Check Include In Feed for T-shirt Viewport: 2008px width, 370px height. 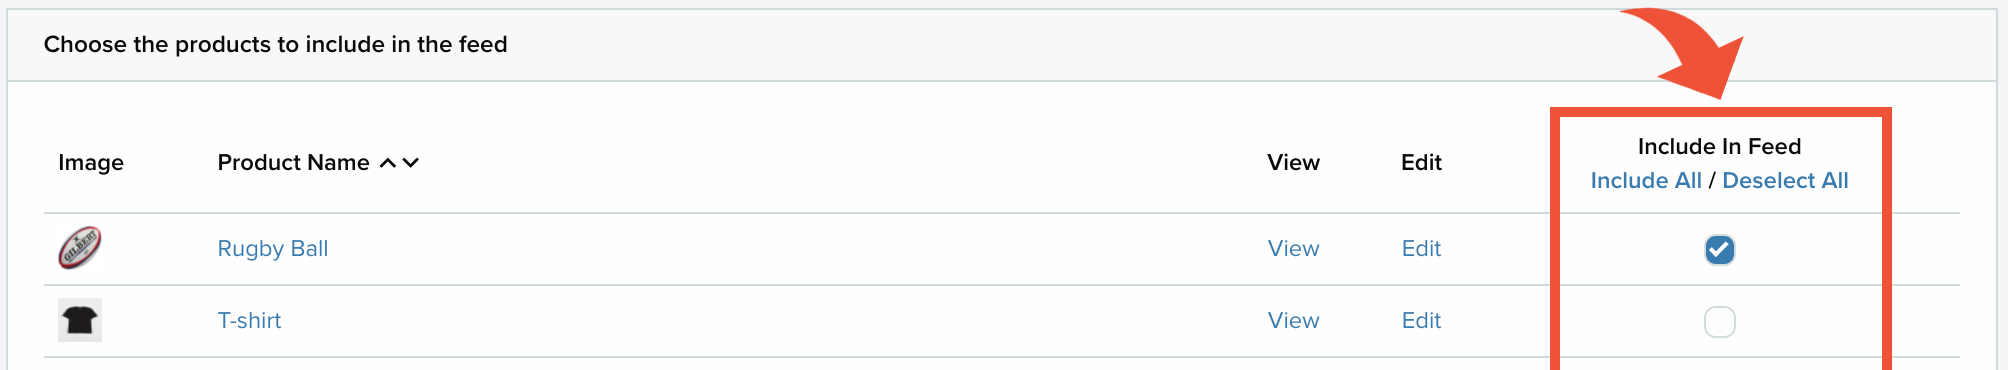[1719, 321]
